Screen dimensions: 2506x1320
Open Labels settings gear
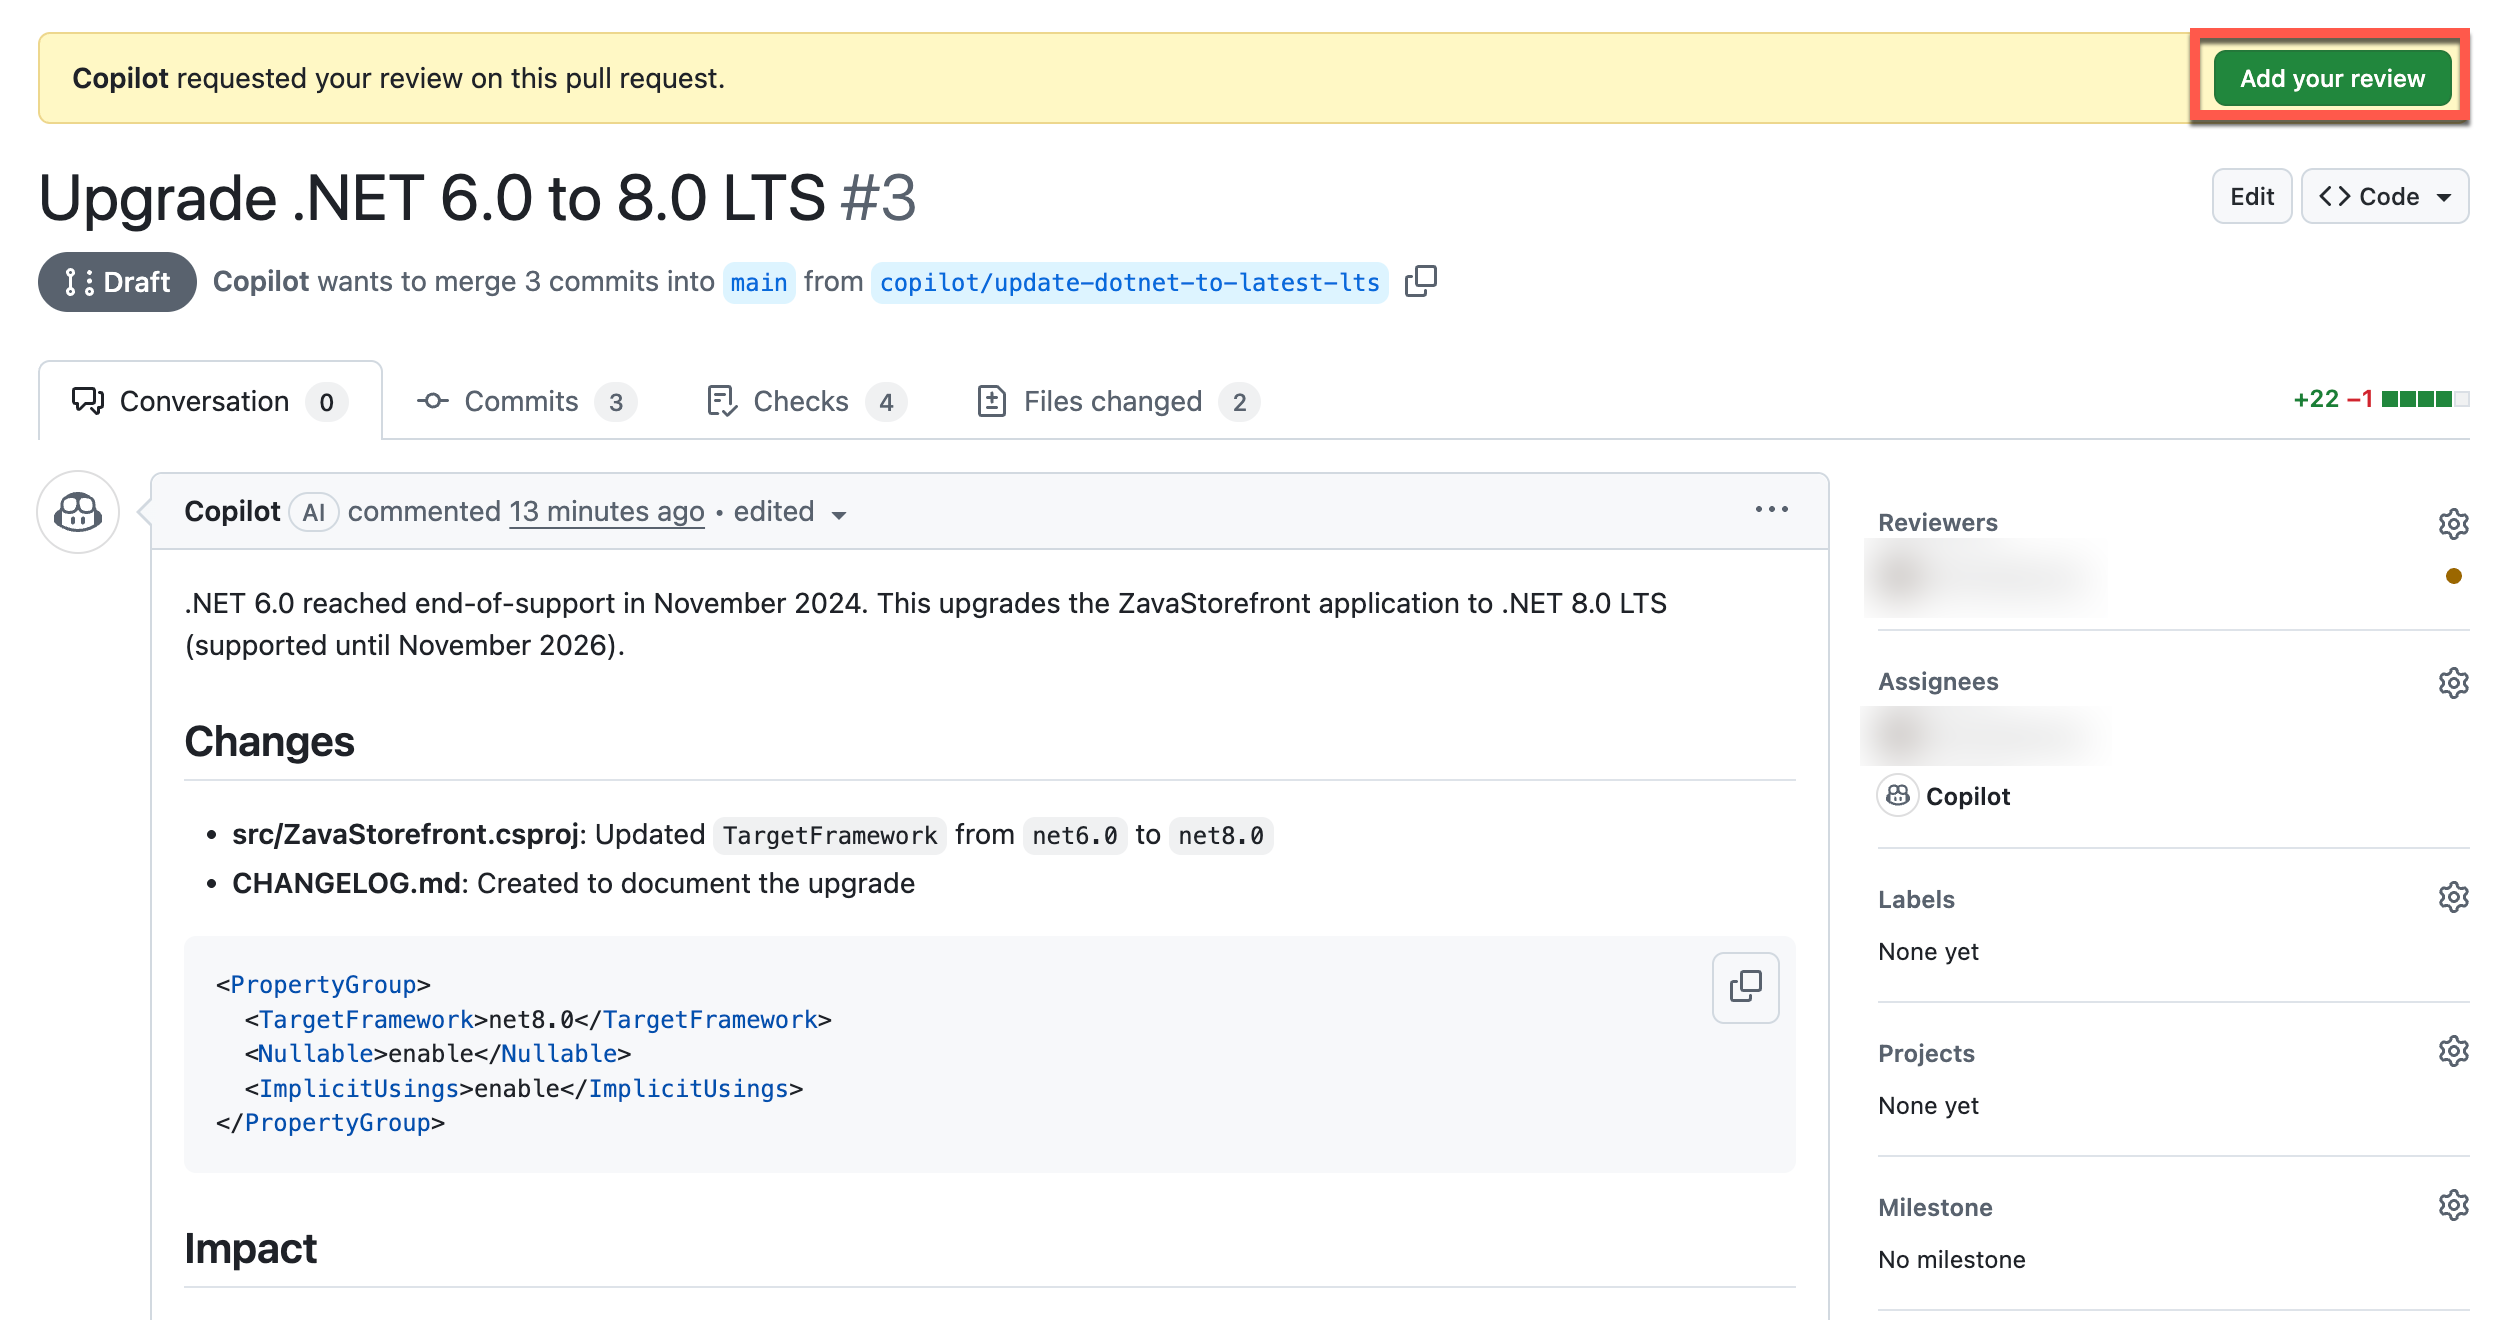pos(2455,896)
